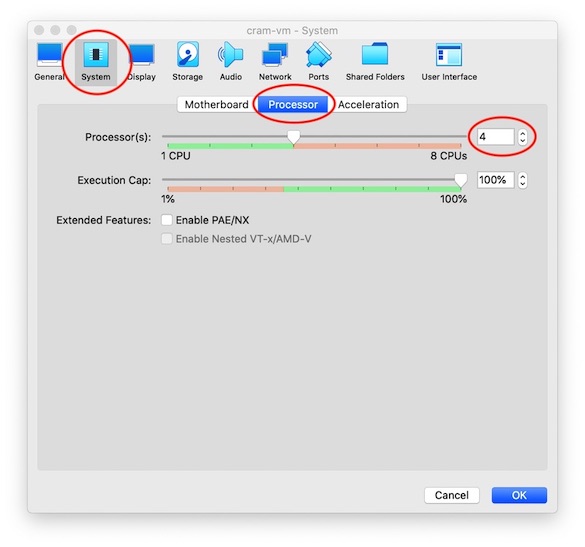This screenshot has height=547, width=585.
Task: Open the General settings section
Action: [x=49, y=62]
